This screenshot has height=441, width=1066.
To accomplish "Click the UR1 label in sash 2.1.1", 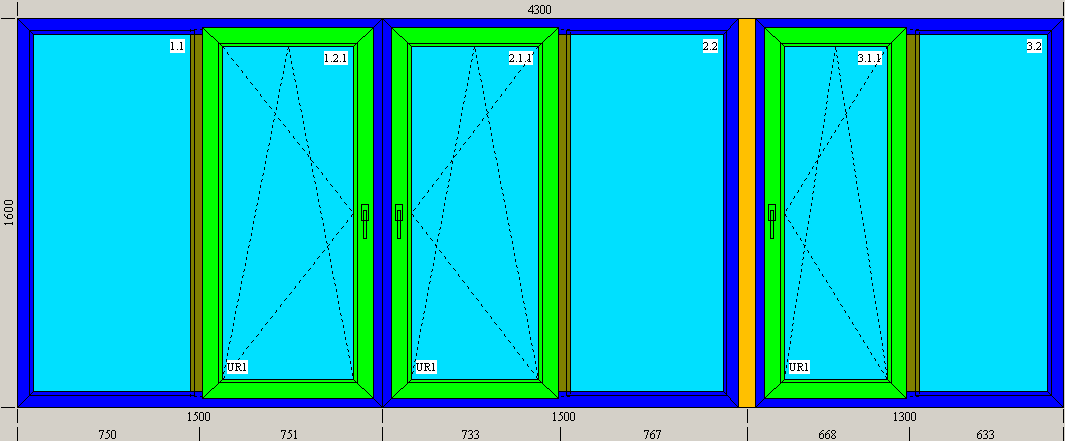I will tap(426, 368).
